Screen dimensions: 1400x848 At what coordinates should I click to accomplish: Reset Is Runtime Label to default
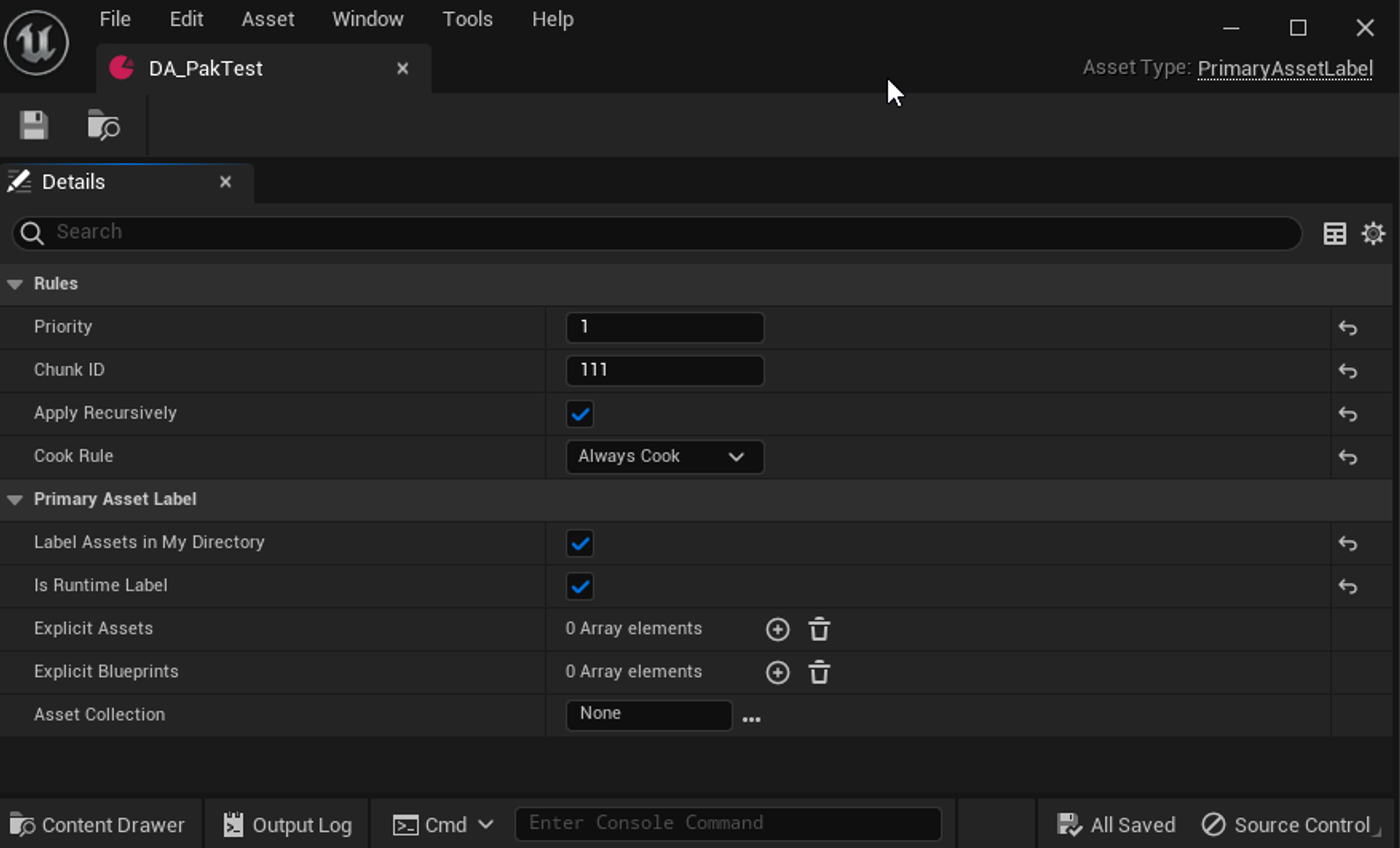tap(1348, 586)
